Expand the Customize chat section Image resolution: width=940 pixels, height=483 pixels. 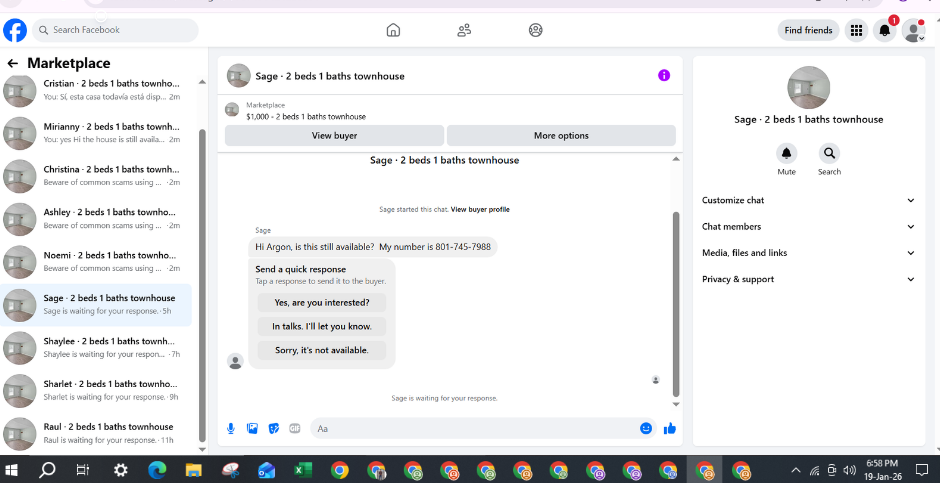[x=808, y=200]
